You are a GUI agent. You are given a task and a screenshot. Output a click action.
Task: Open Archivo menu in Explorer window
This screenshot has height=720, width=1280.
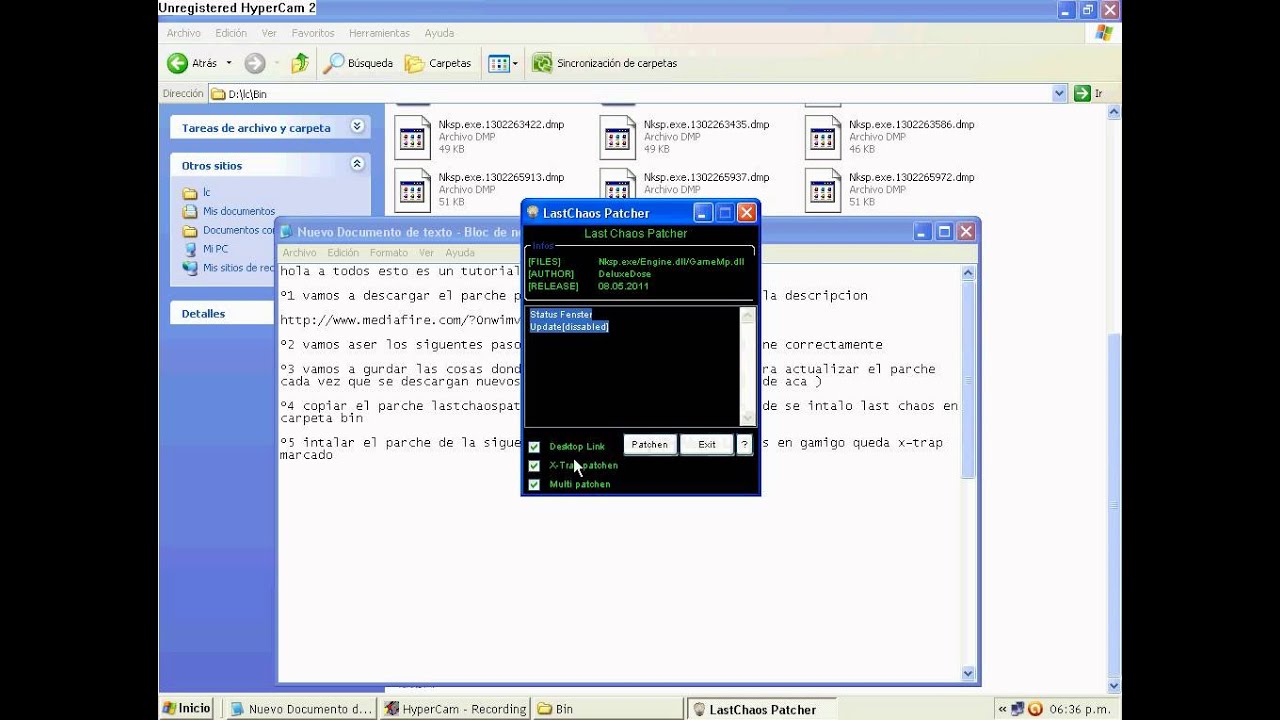[183, 33]
